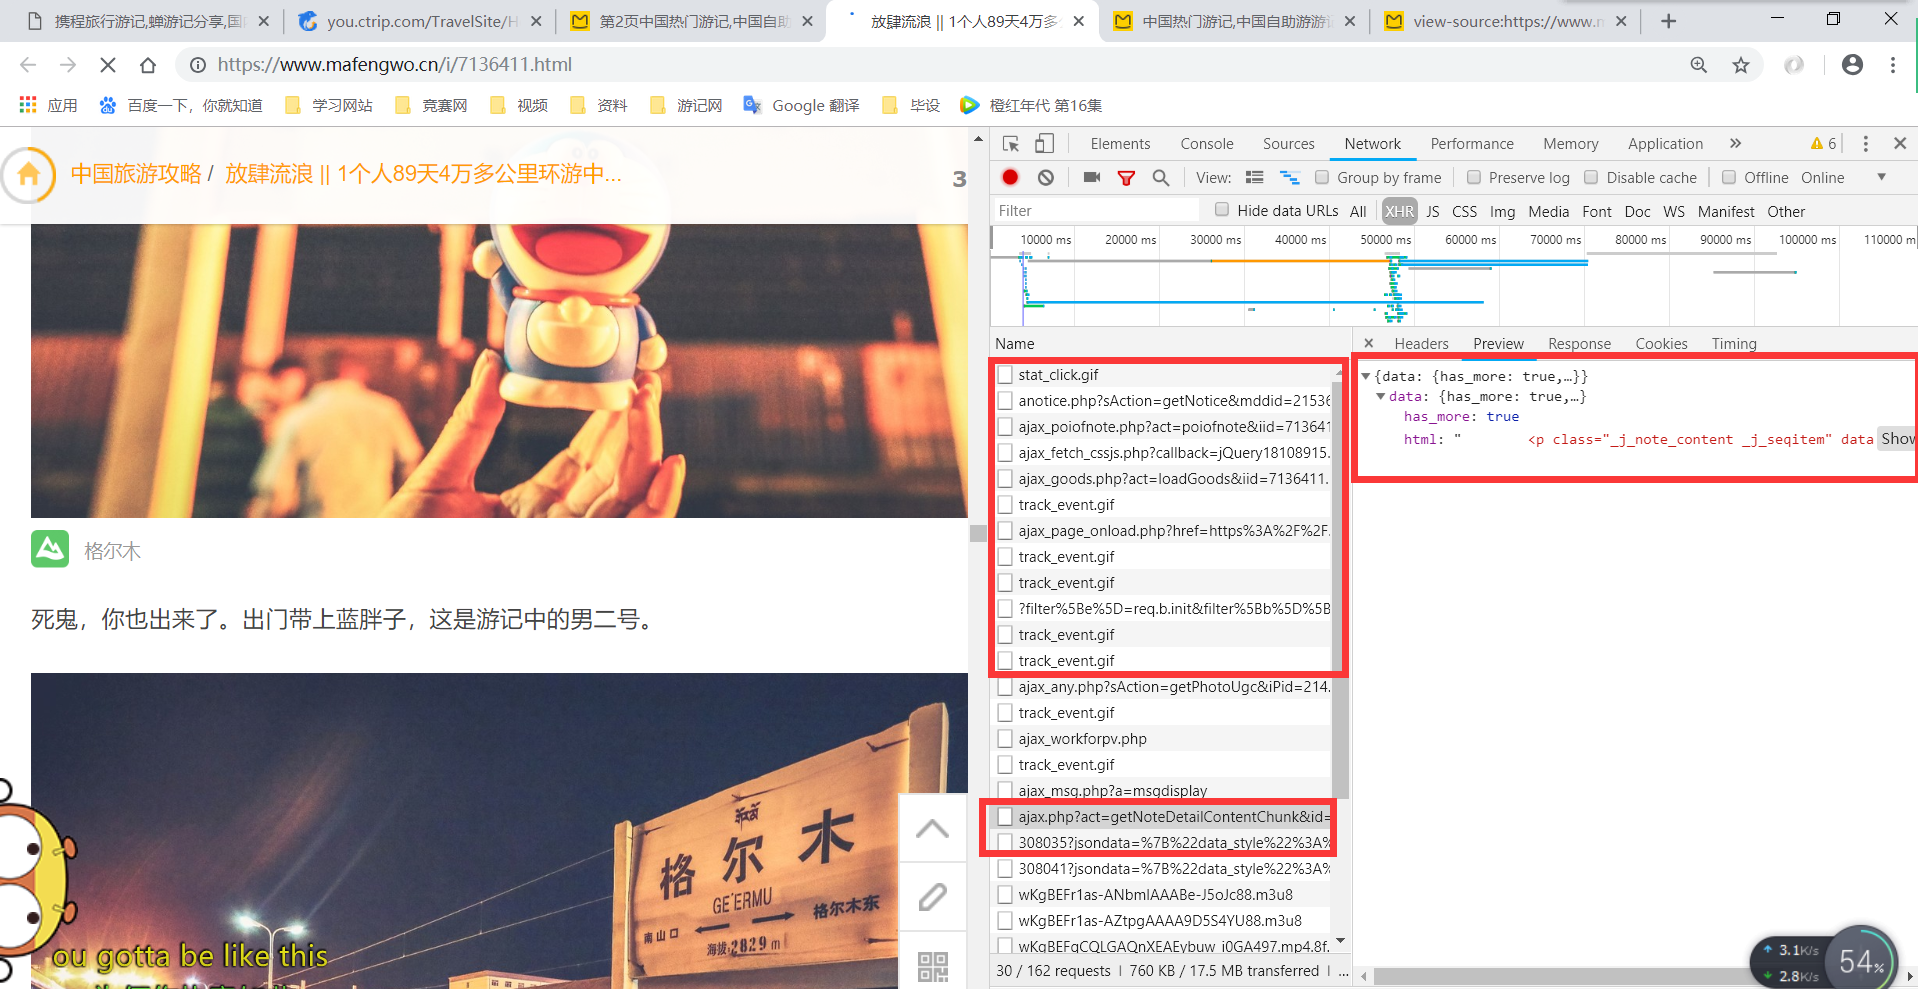Enable Preserve log checkbox
The image size is (1918, 989).
[1473, 177]
